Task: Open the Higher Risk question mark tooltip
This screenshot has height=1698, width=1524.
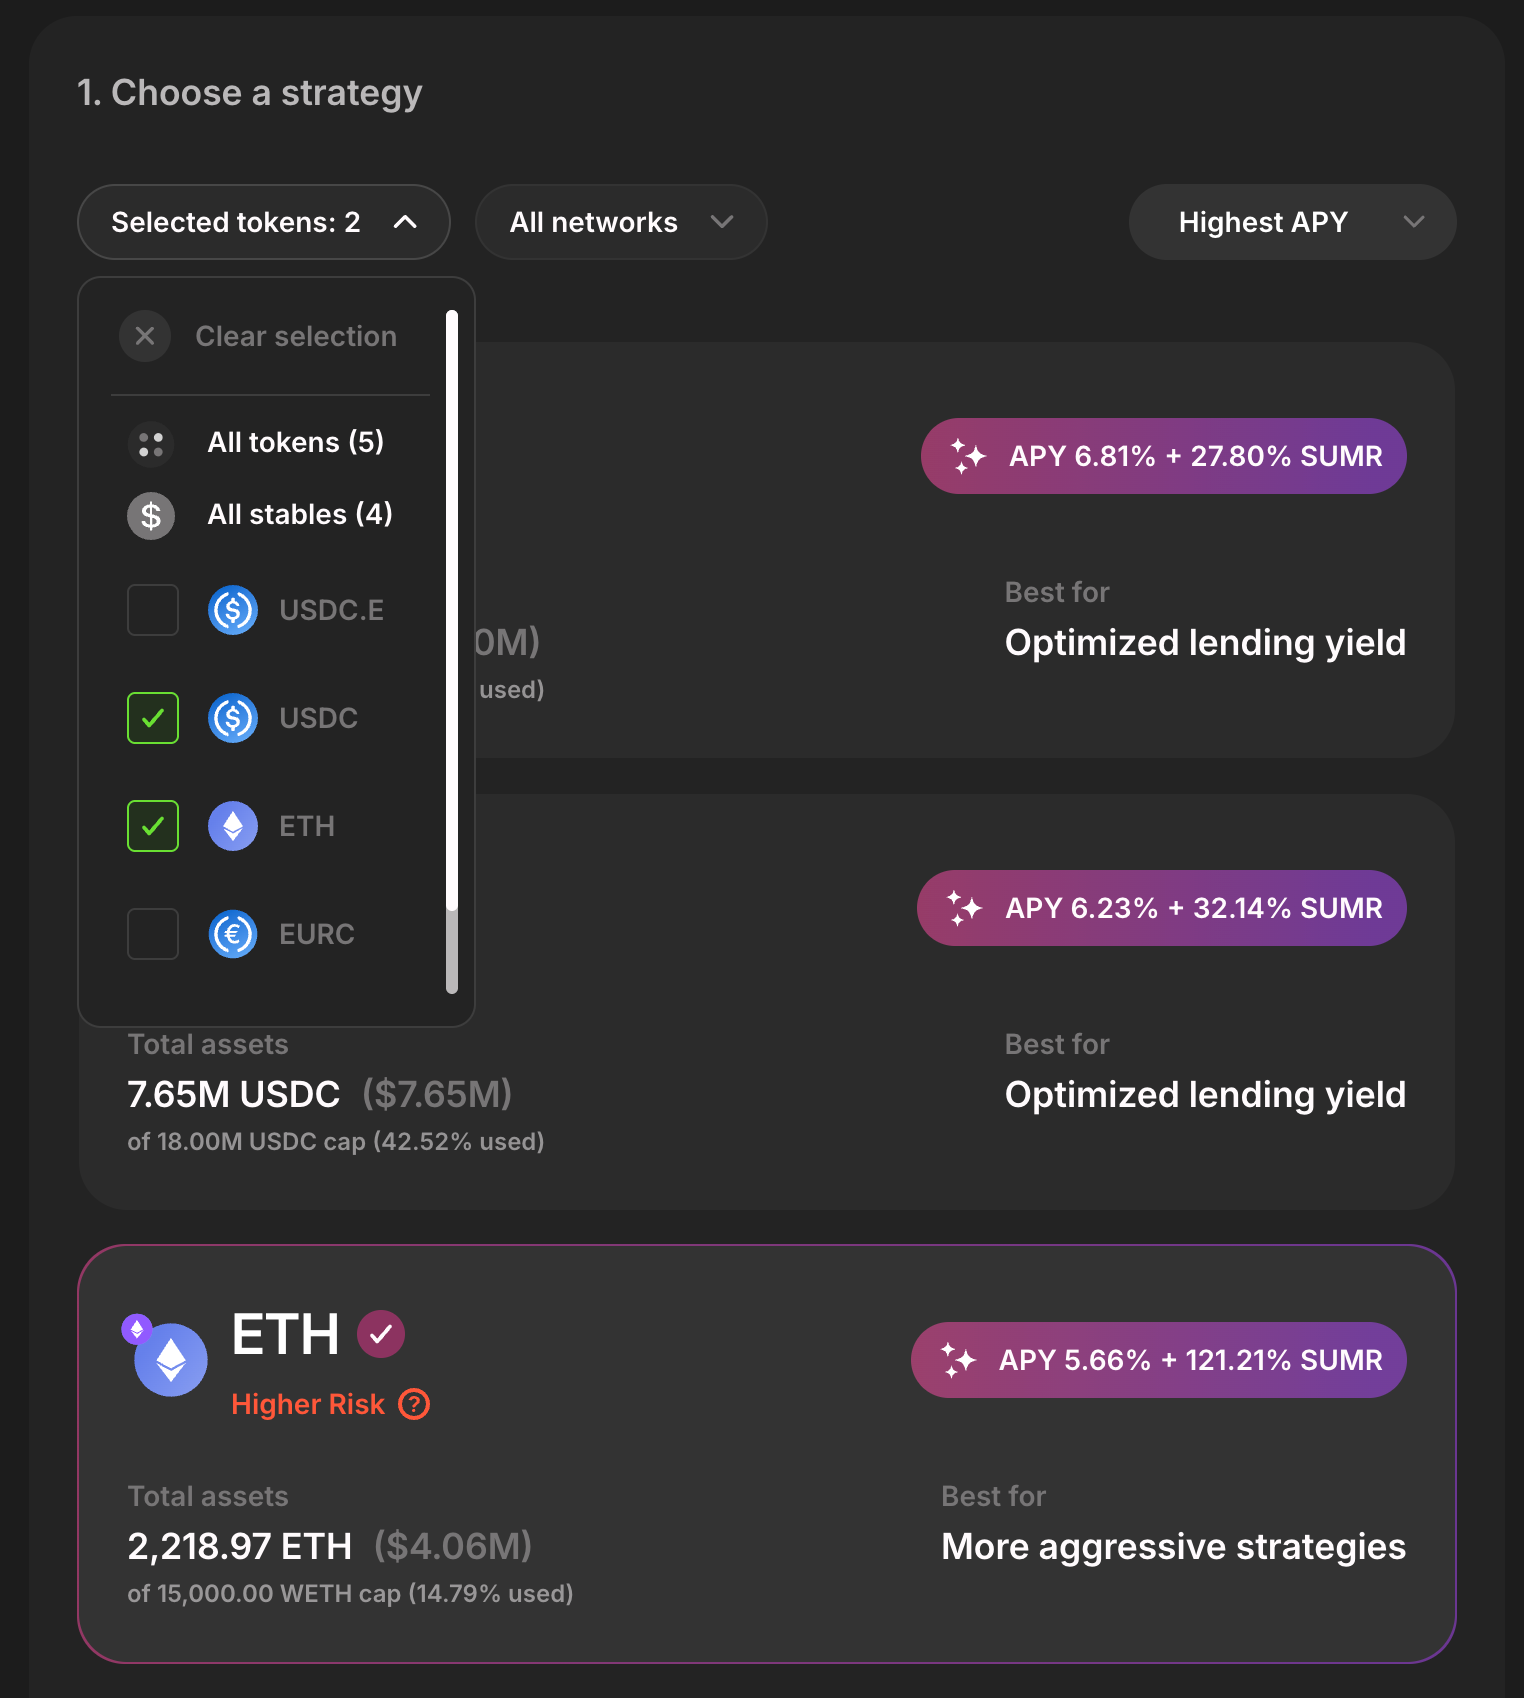Action: coord(414,1404)
